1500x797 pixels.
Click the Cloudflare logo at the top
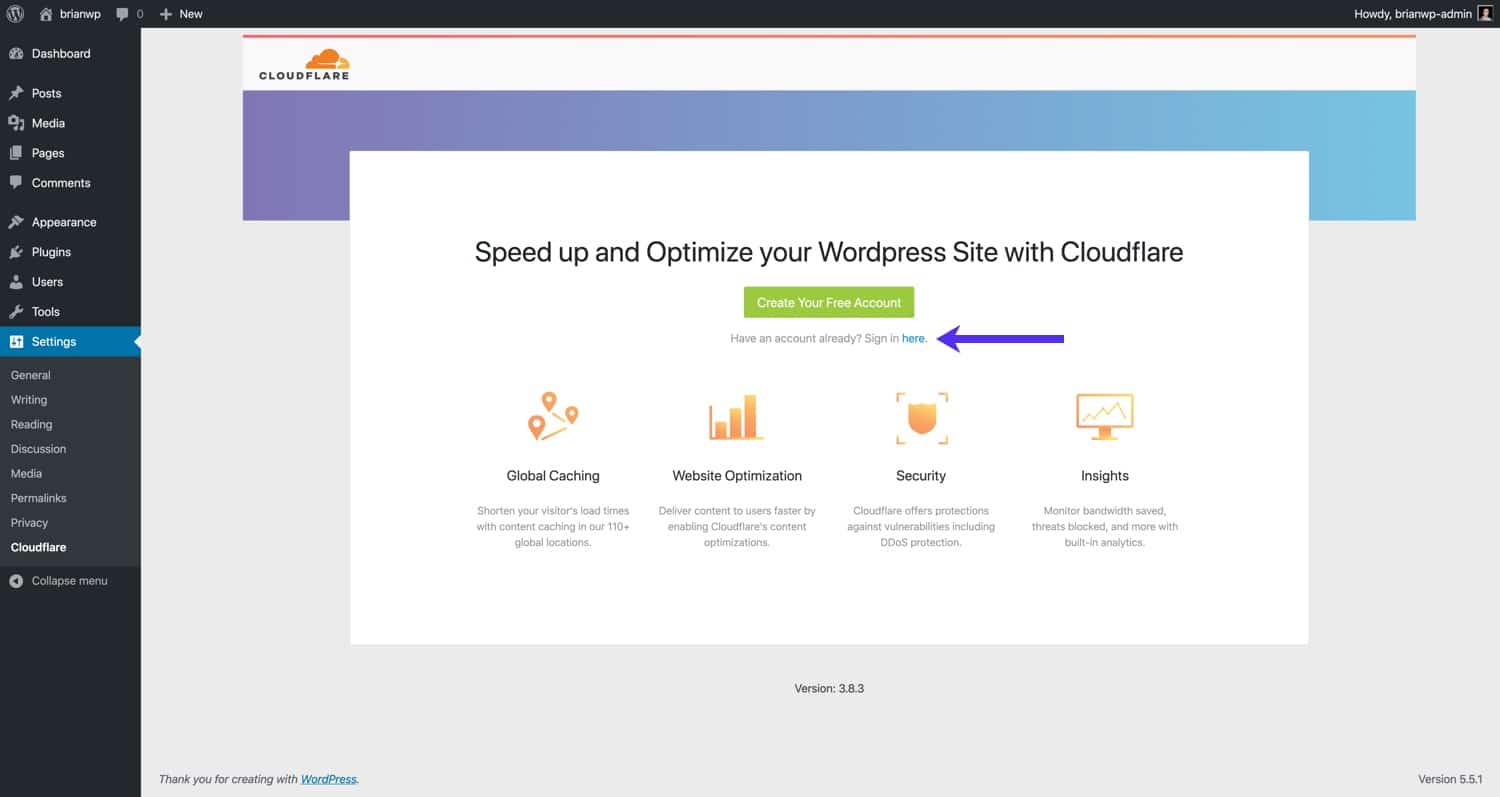pyautogui.click(x=303, y=63)
